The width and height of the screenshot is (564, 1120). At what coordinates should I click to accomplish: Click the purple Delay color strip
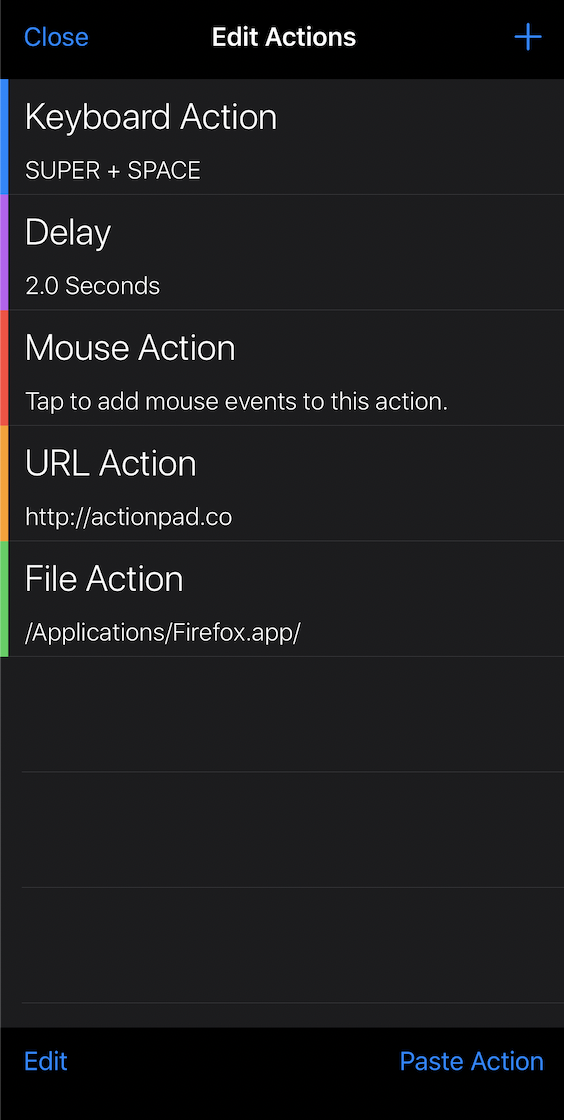click(x=4, y=252)
